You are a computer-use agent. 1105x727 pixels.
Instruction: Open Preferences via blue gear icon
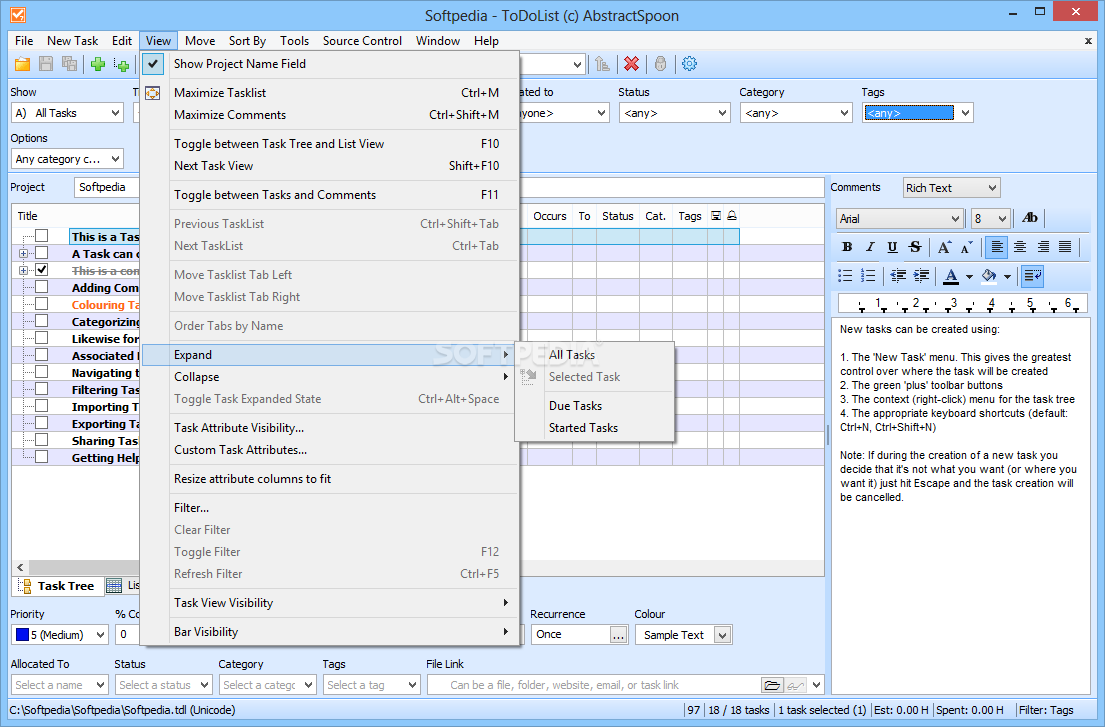(689, 64)
